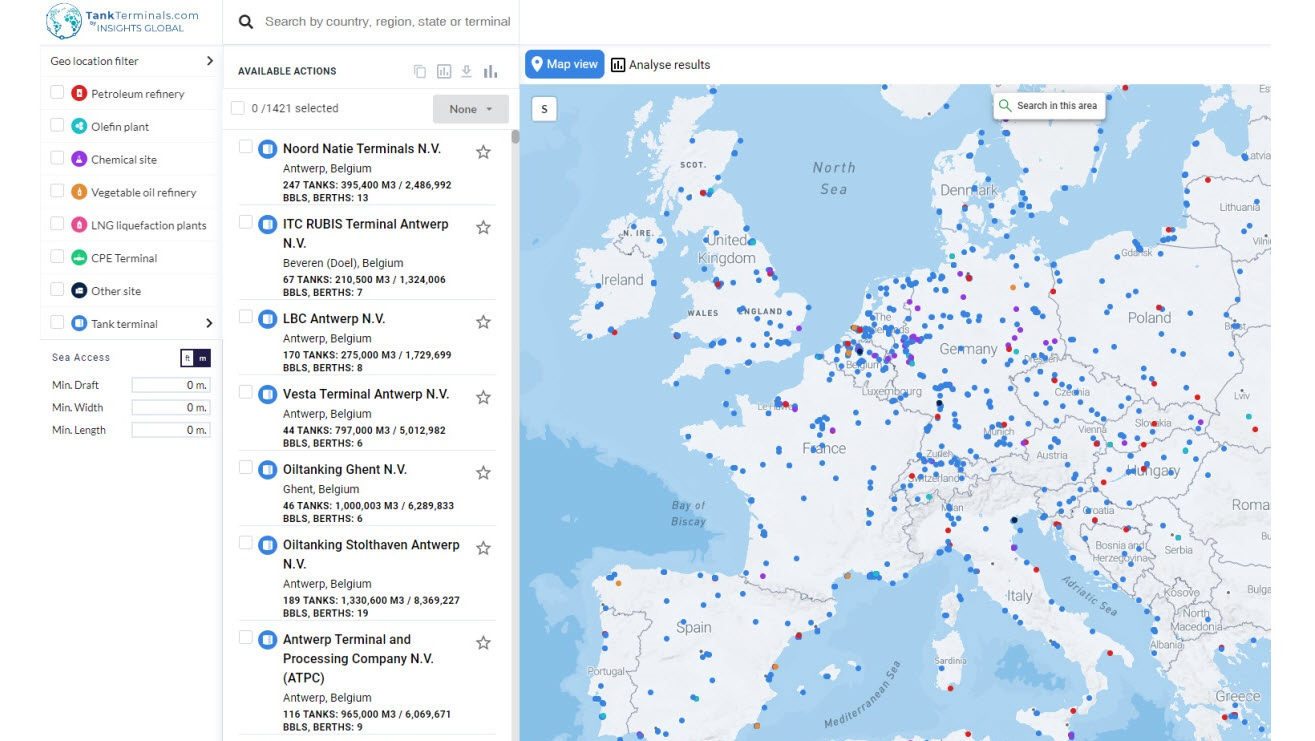The image size is (1315, 741).
Task: Check the Petroleum refinery filter checkbox
Action: point(57,93)
